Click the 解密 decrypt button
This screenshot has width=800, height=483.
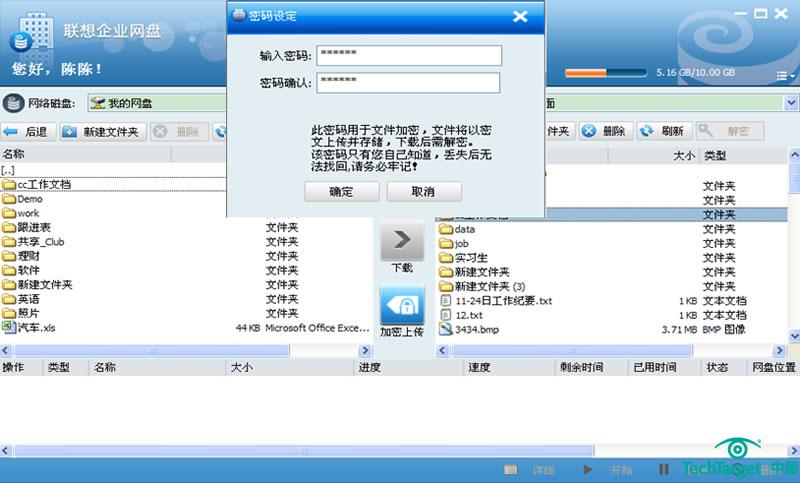coord(730,131)
